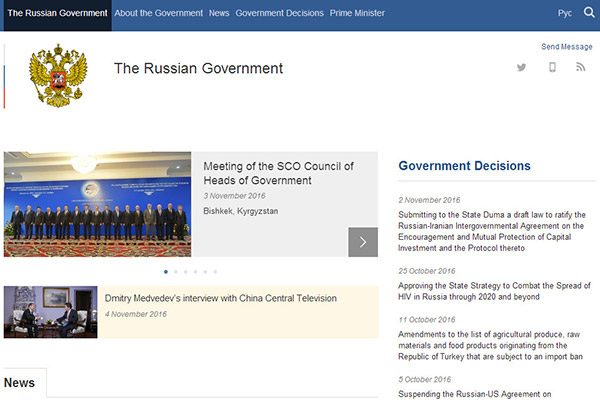Click the Russian coat of arms emblem

pyautogui.click(x=58, y=75)
